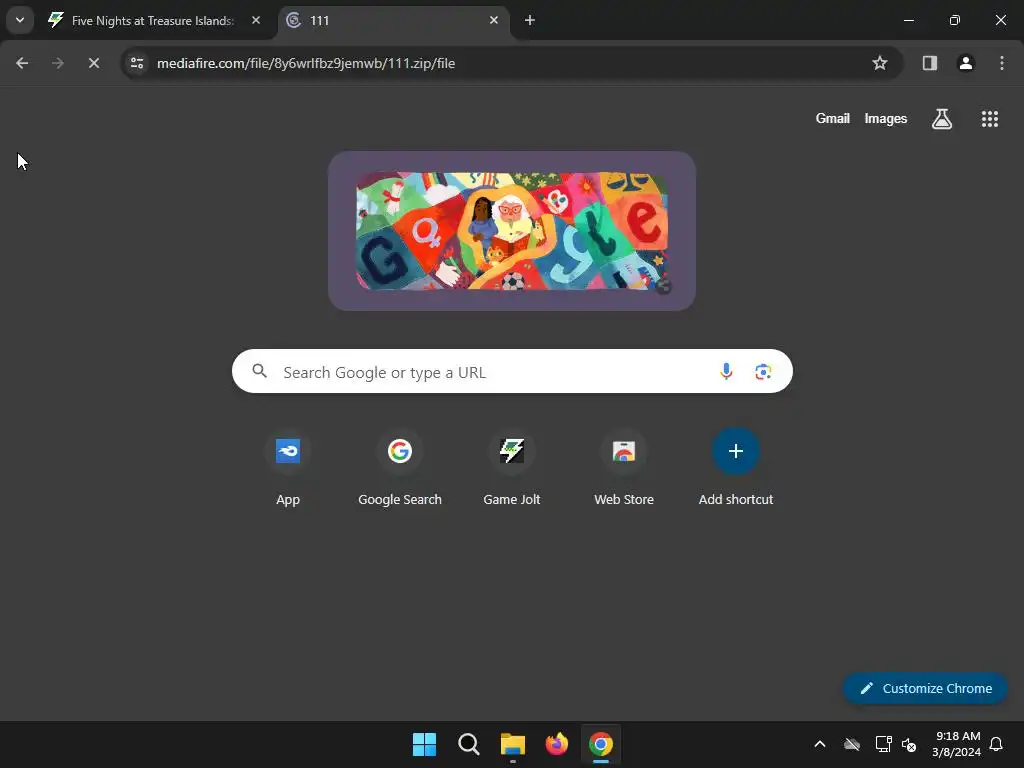Show hidden system tray icons
The image size is (1024, 768).
click(x=820, y=744)
